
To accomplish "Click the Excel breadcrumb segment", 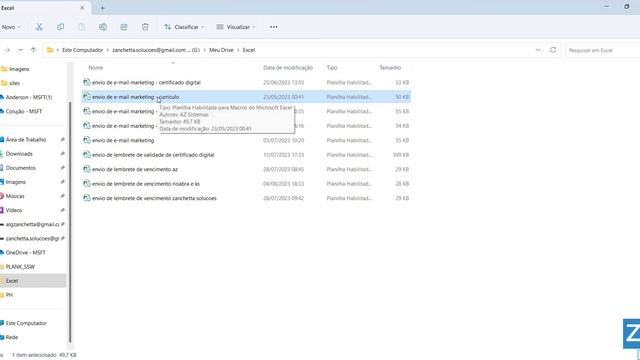I will (249, 50).
